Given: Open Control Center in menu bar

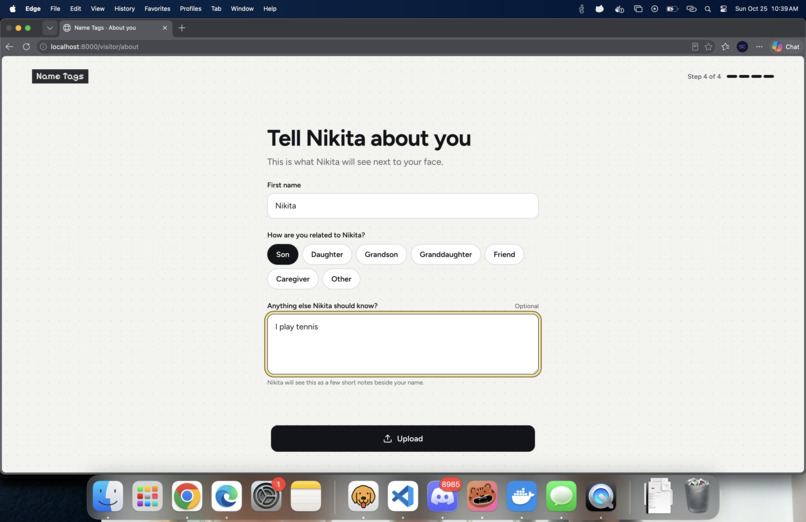Looking at the screenshot, I should pyautogui.click(x=723, y=9).
